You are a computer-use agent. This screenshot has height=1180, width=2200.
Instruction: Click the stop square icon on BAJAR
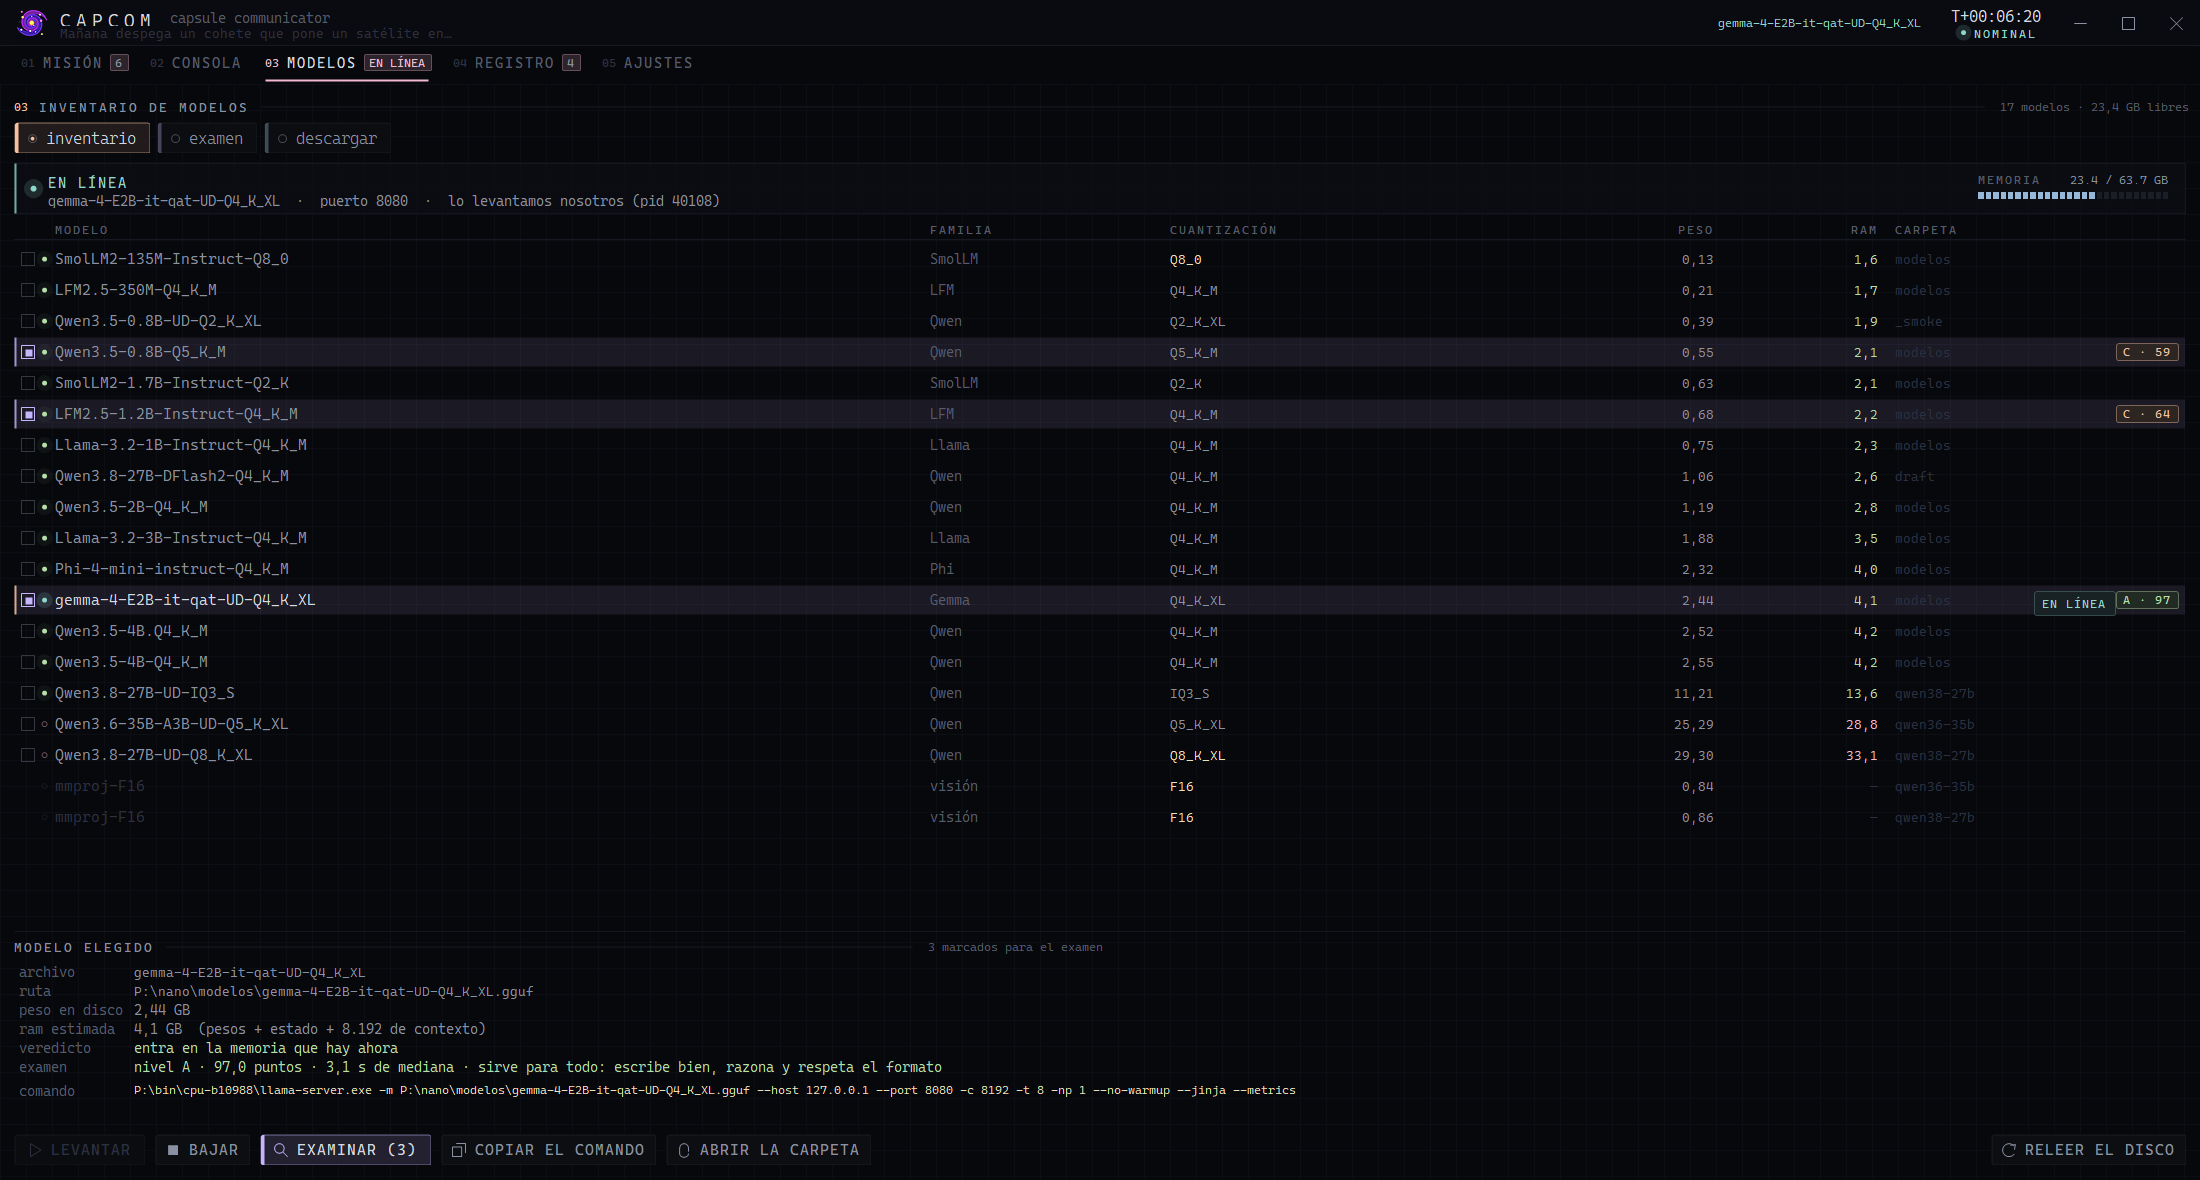click(173, 1150)
